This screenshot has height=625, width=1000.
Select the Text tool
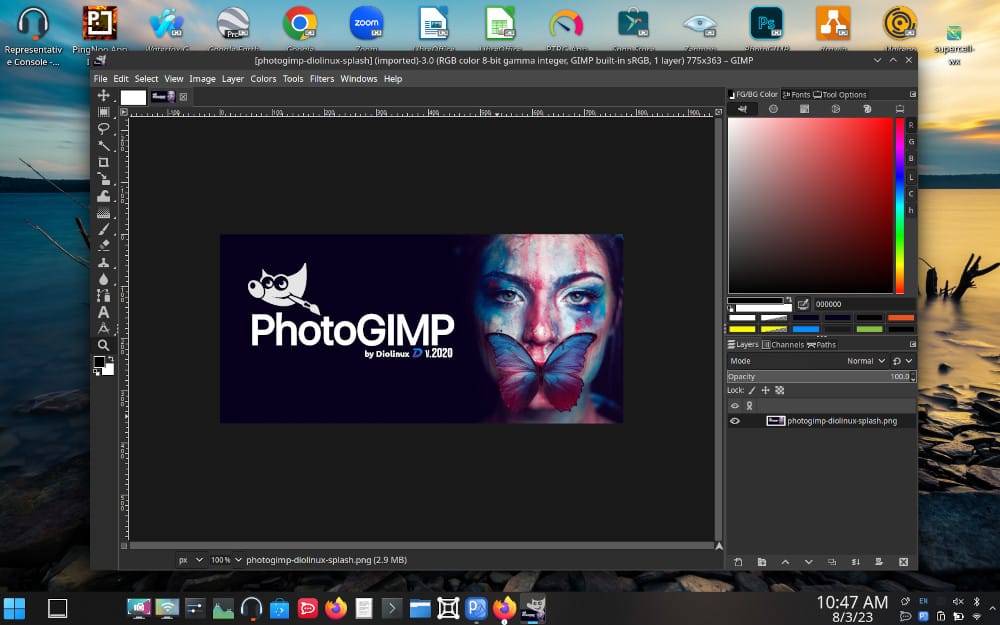103,312
